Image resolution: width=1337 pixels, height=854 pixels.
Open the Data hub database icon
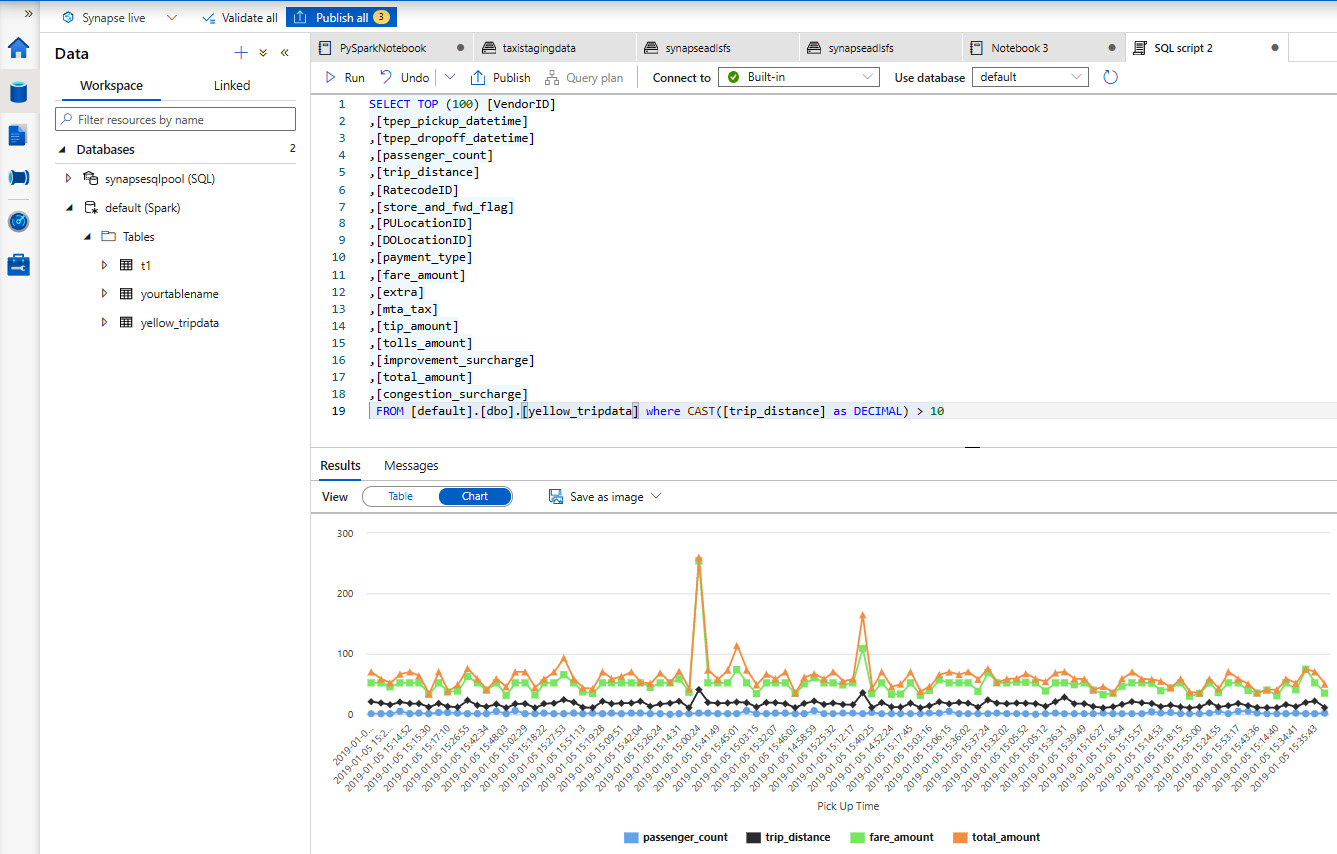pos(19,92)
